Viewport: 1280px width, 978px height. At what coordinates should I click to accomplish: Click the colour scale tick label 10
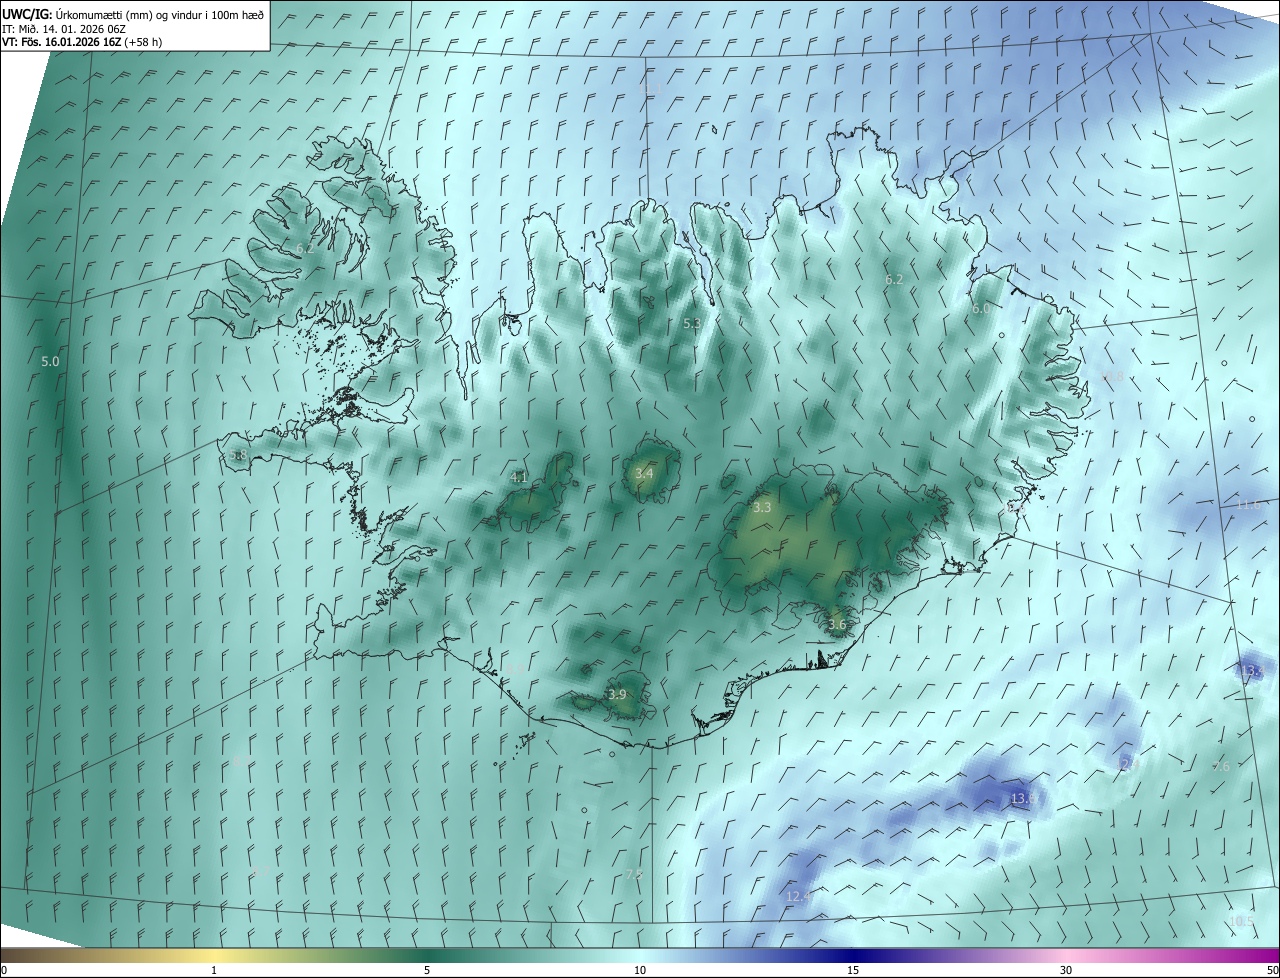[x=640, y=970]
